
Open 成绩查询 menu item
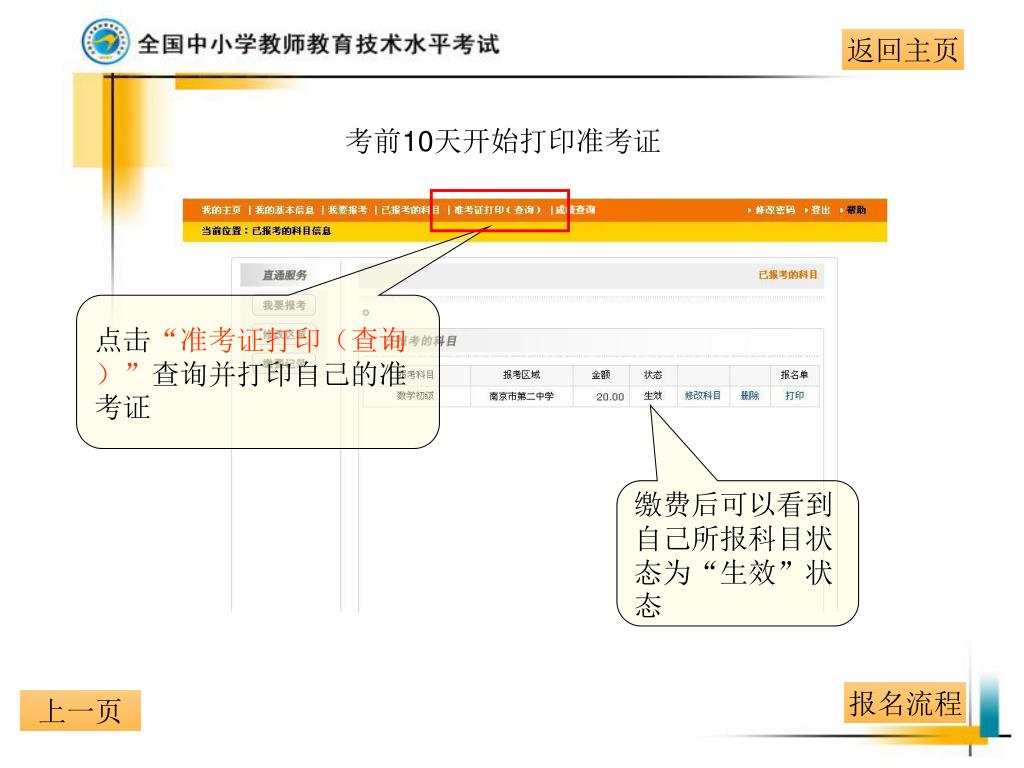tap(575, 210)
